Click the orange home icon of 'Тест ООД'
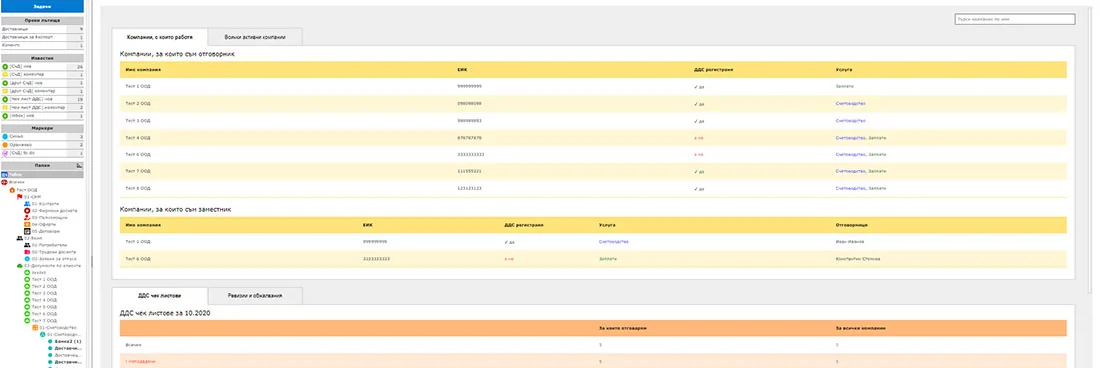 tap(12, 190)
